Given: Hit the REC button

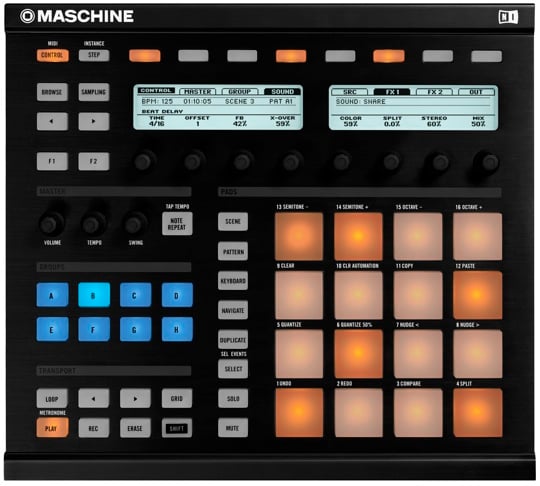Looking at the screenshot, I should [x=94, y=428].
